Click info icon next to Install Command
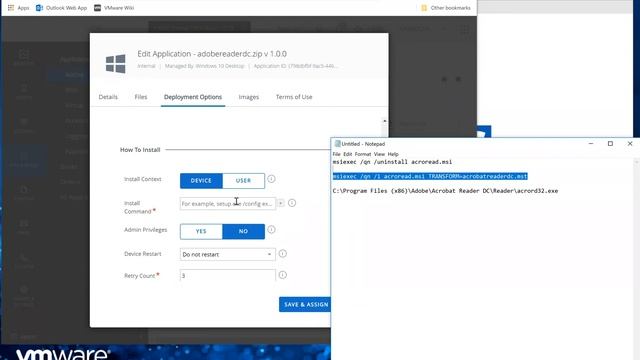 292,203
